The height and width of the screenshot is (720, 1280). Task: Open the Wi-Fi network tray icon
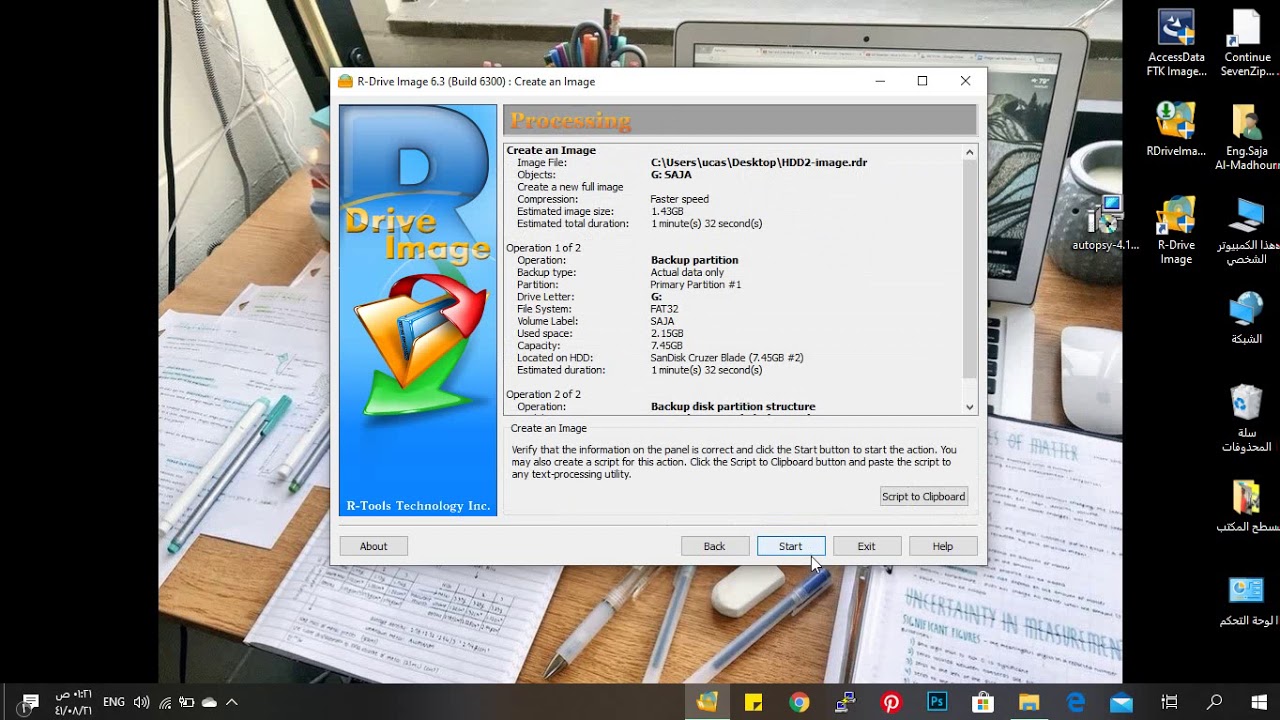pyautogui.click(x=165, y=702)
